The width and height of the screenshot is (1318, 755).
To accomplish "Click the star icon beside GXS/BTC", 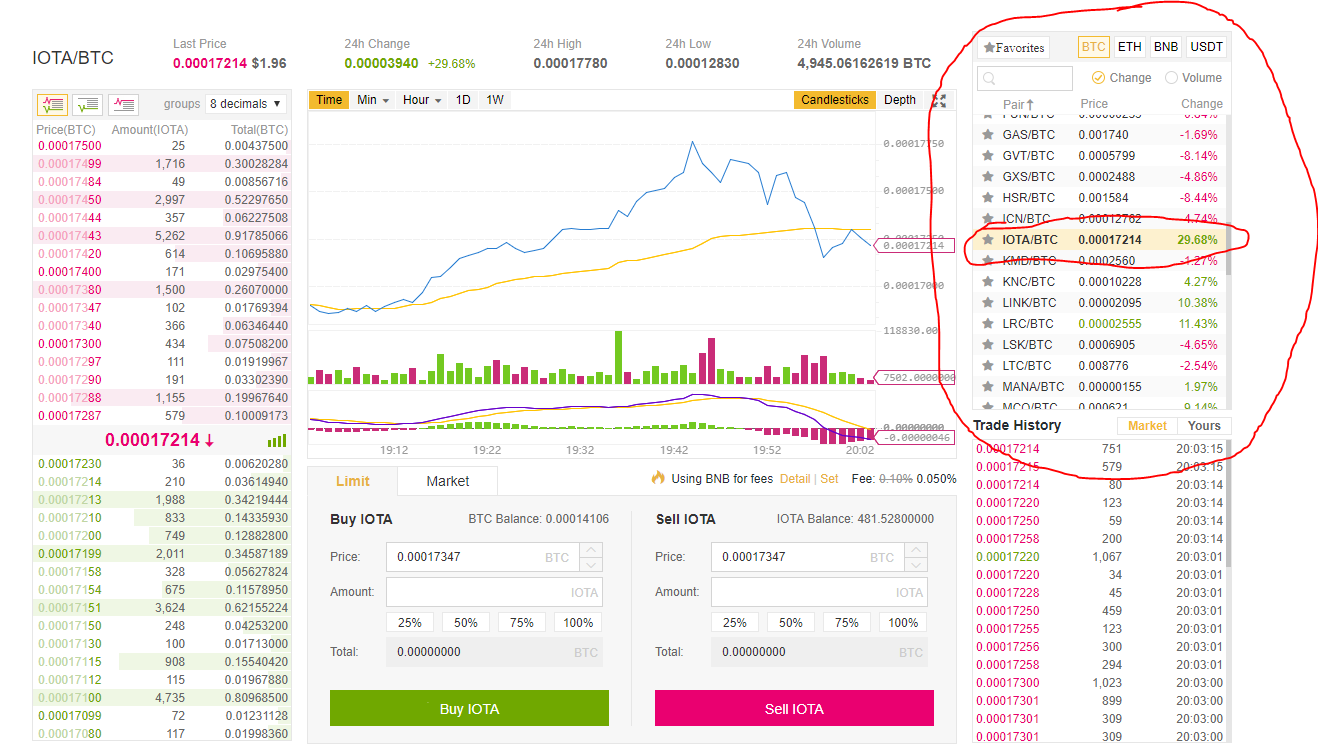I will click(988, 177).
